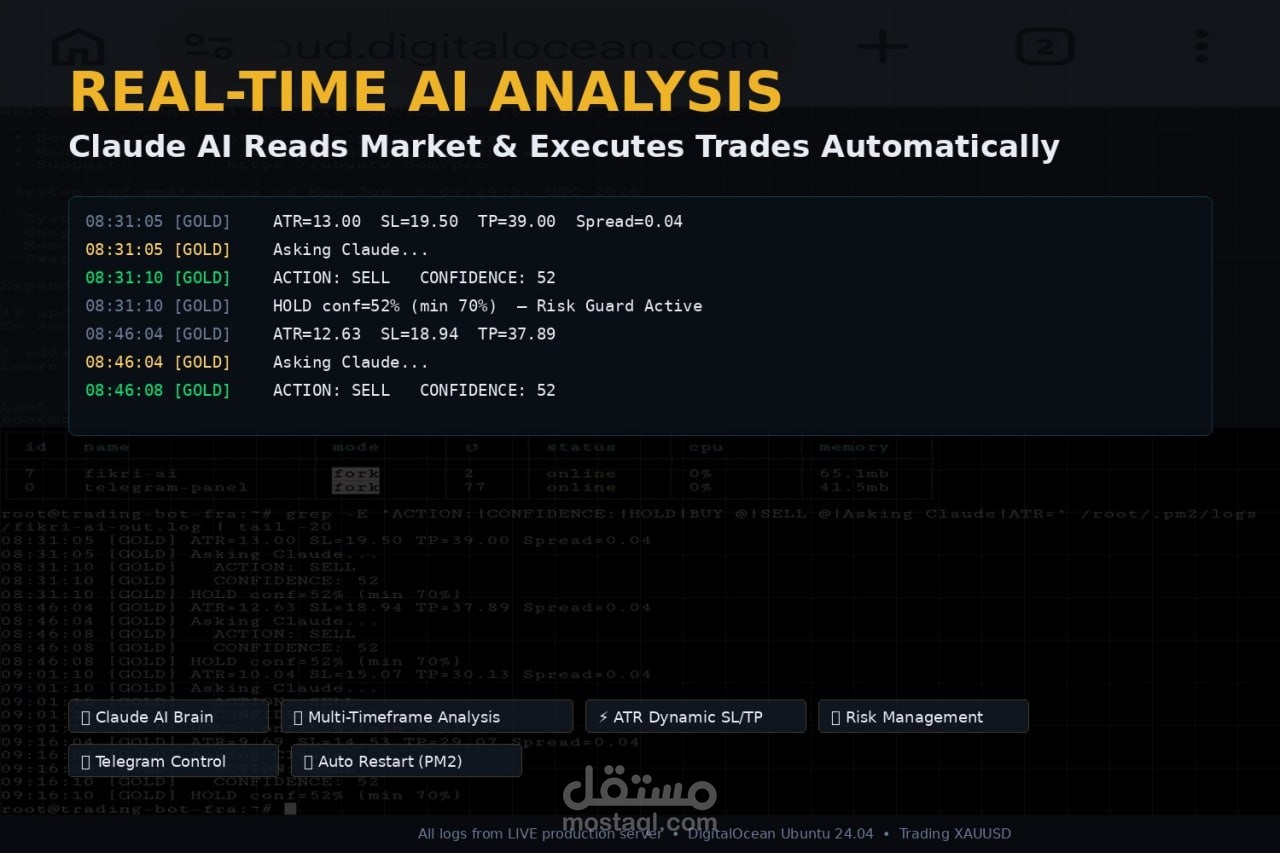Select the Auto Restart (PM2) badge
The height and width of the screenshot is (853, 1280).
(406, 761)
